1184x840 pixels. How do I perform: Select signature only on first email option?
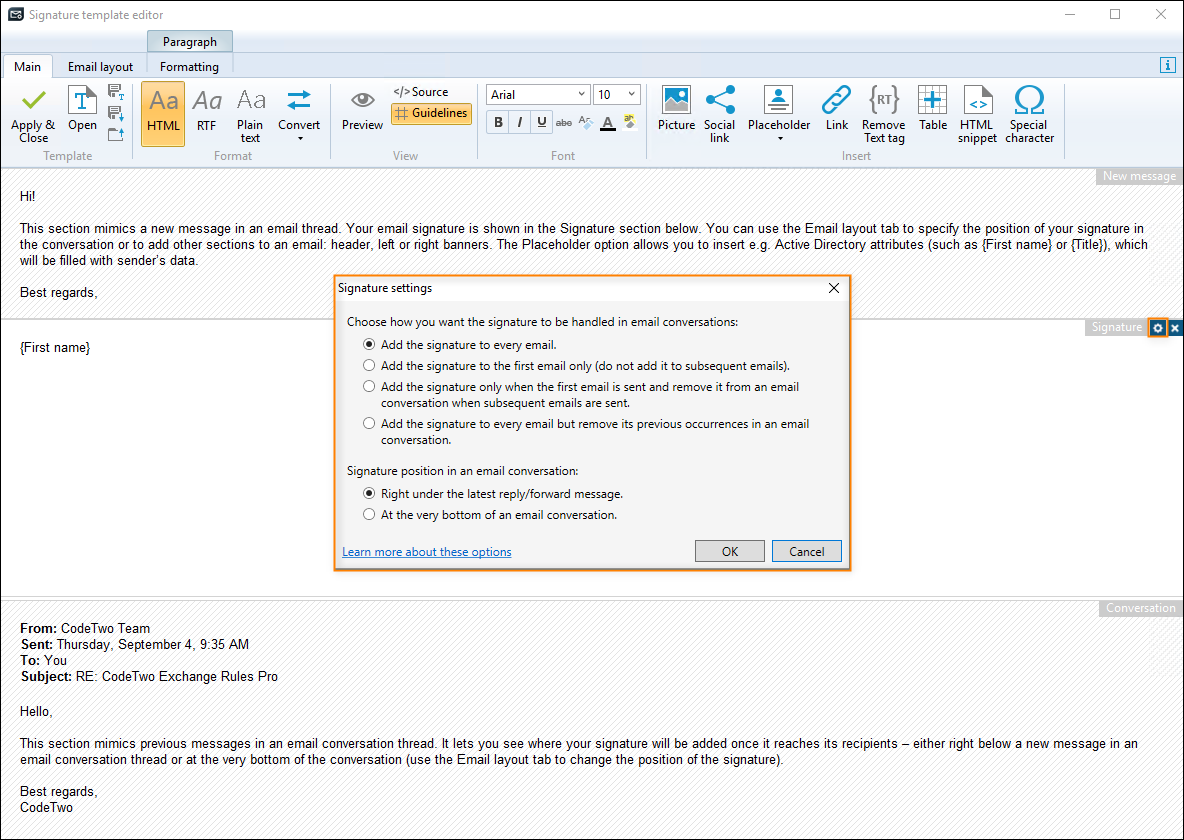tap(369, 365)
